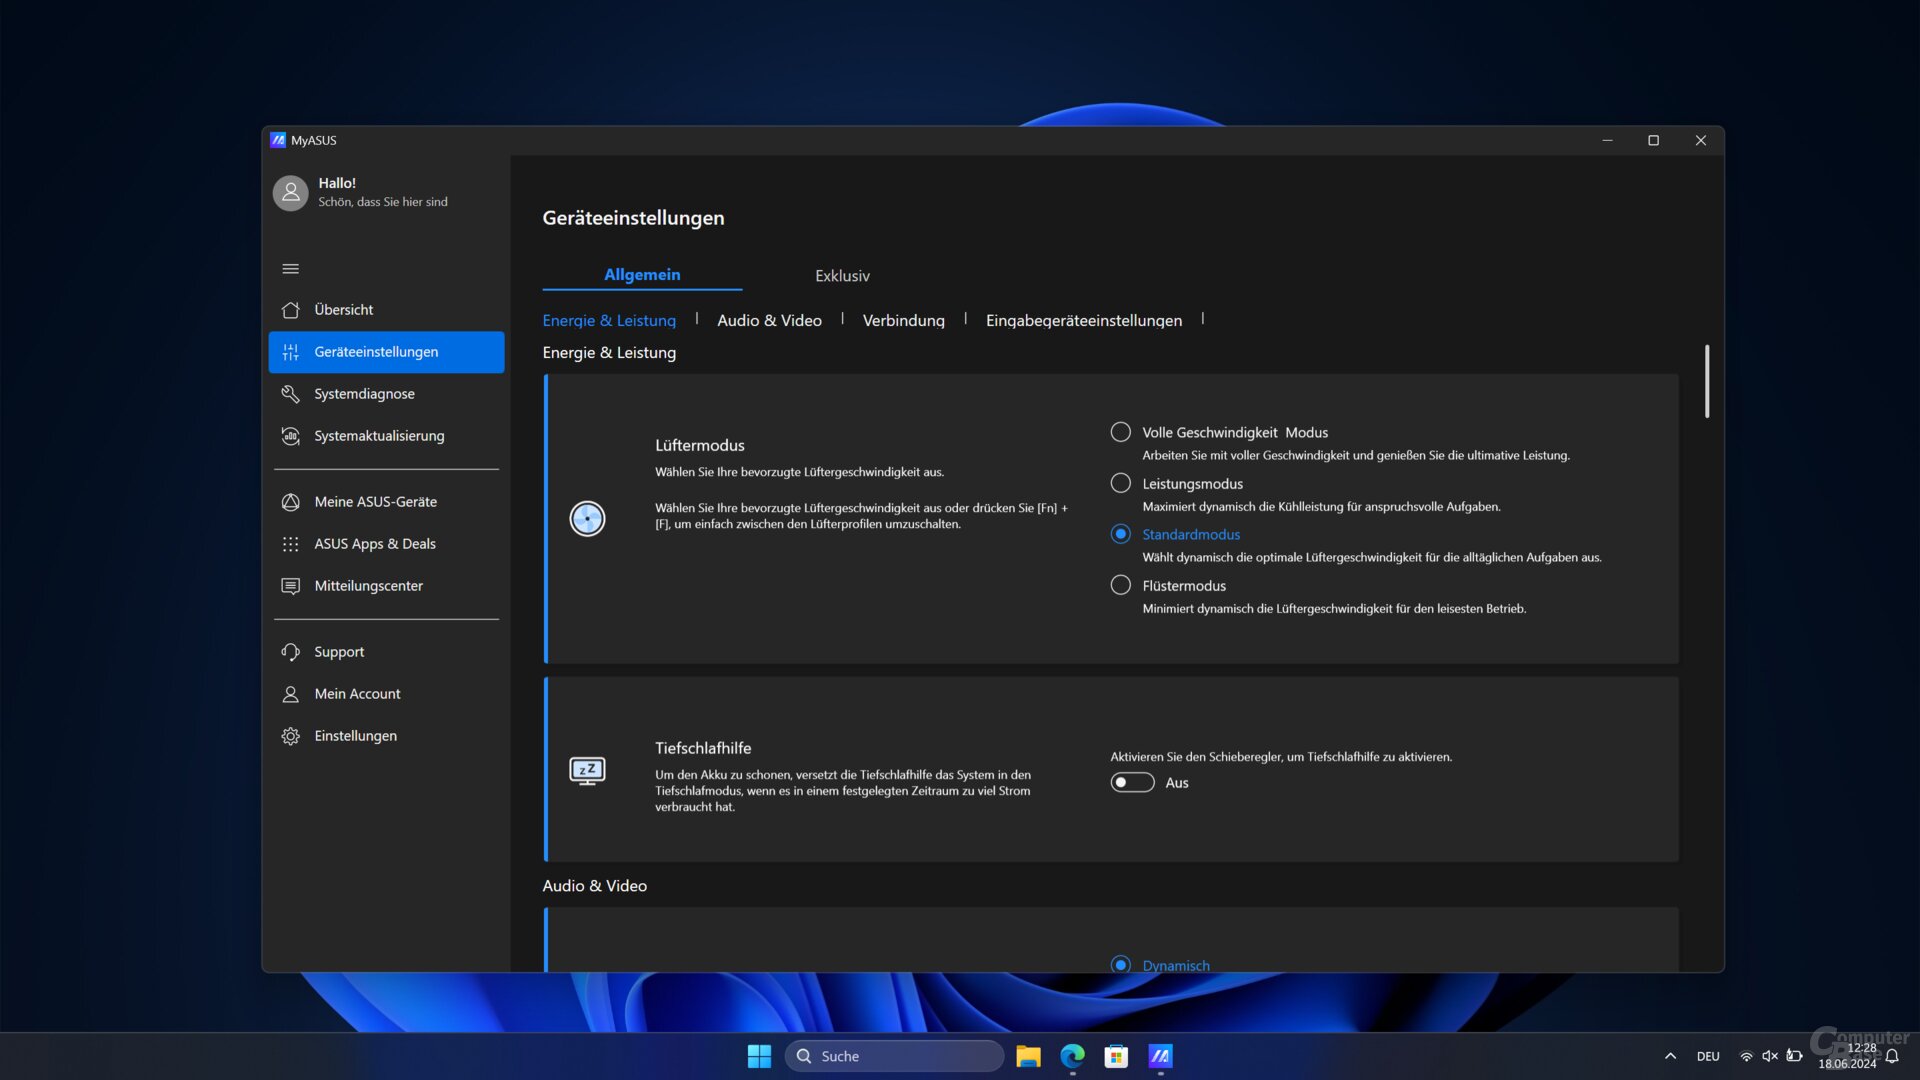
Task: Click the Systemaktualisierung update icon
Action: [290, 436]
